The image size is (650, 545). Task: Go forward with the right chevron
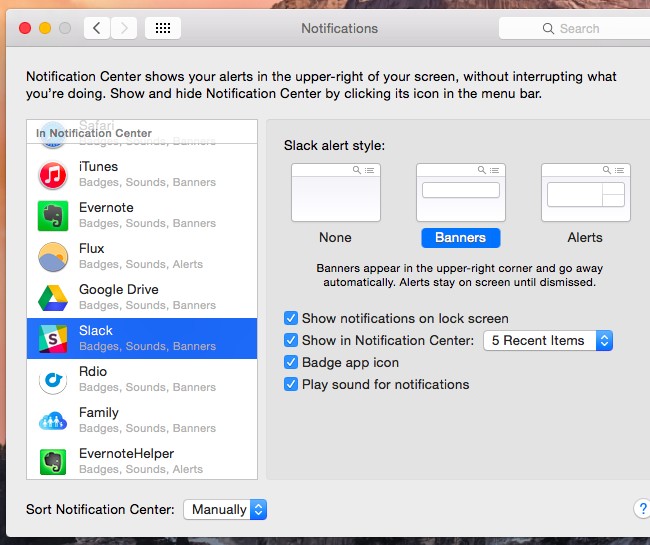click(x=124, y=28)
